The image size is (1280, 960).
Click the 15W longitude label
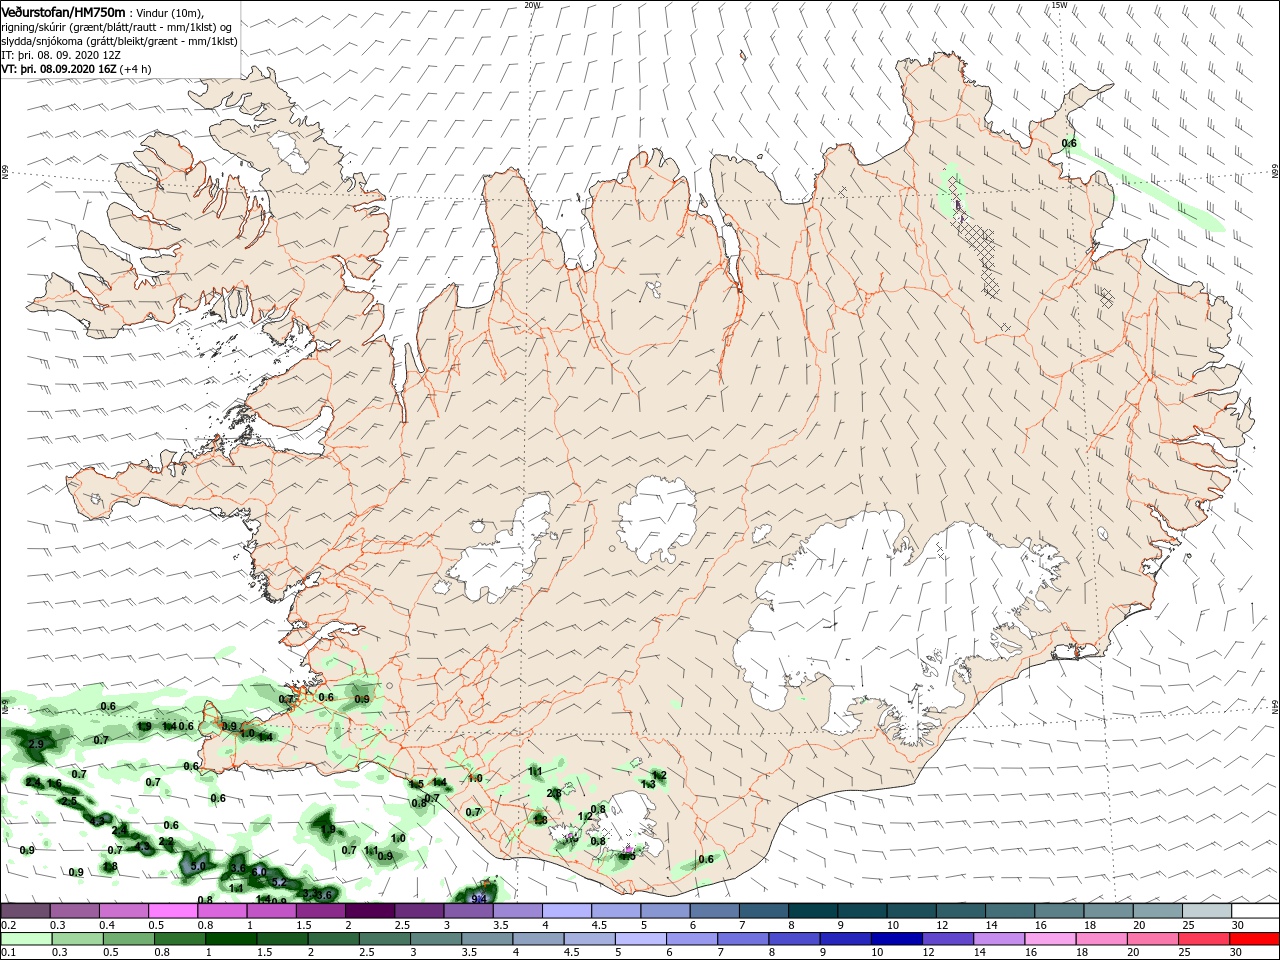[1058, 5]
